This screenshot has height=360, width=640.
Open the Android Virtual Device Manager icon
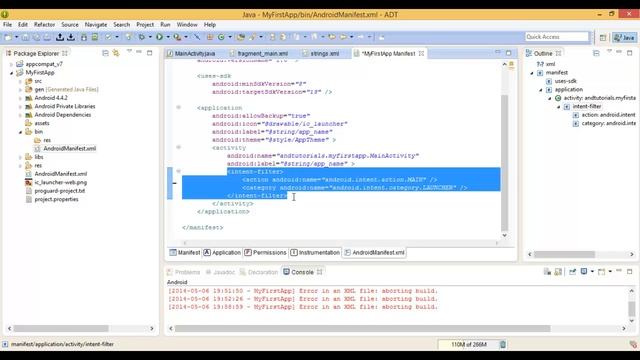(x=95, y=37)
